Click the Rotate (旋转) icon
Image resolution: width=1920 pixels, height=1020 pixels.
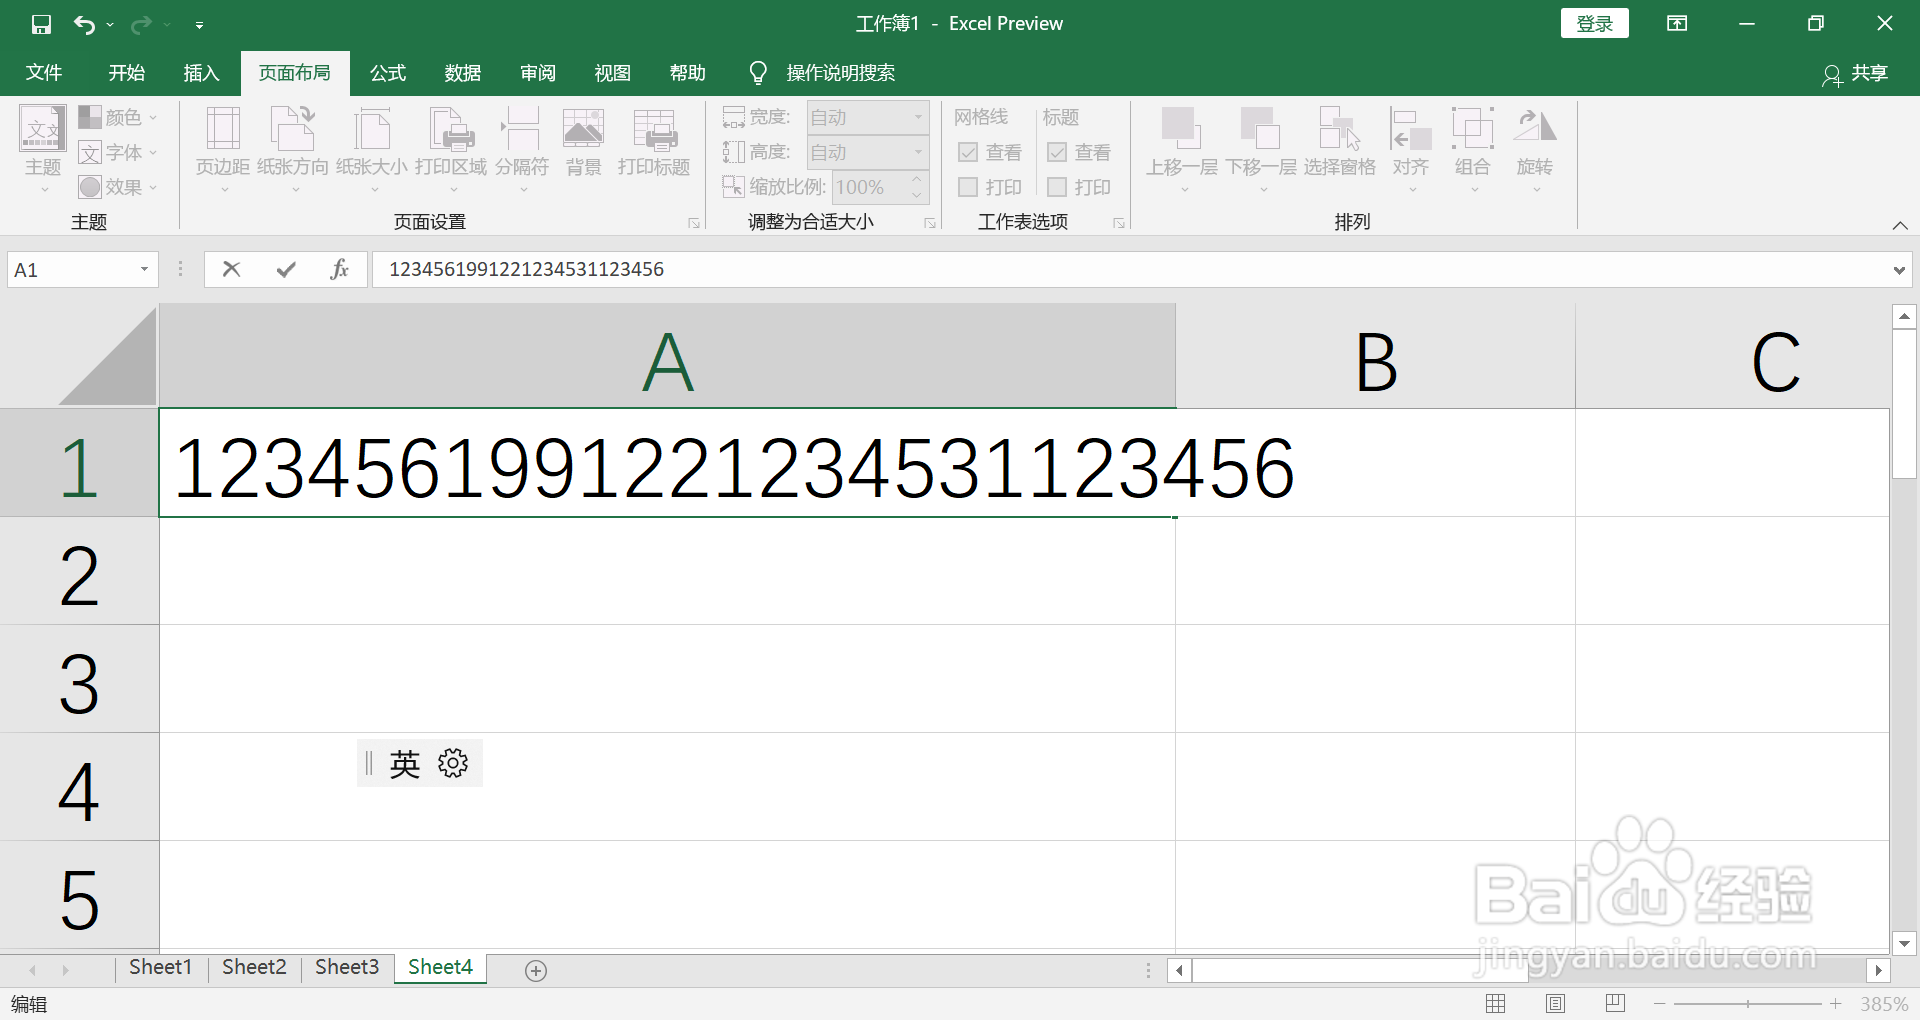tap(1534, 128)
